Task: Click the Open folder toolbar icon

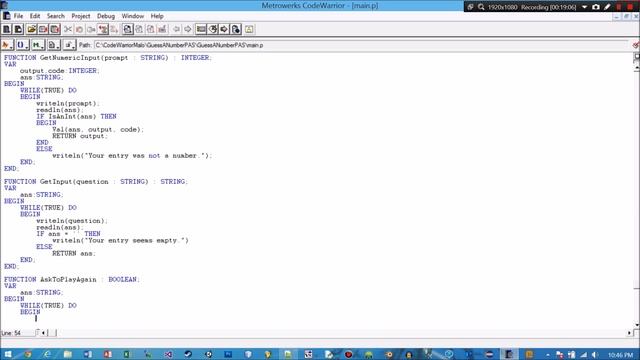Action: point(31,29)
